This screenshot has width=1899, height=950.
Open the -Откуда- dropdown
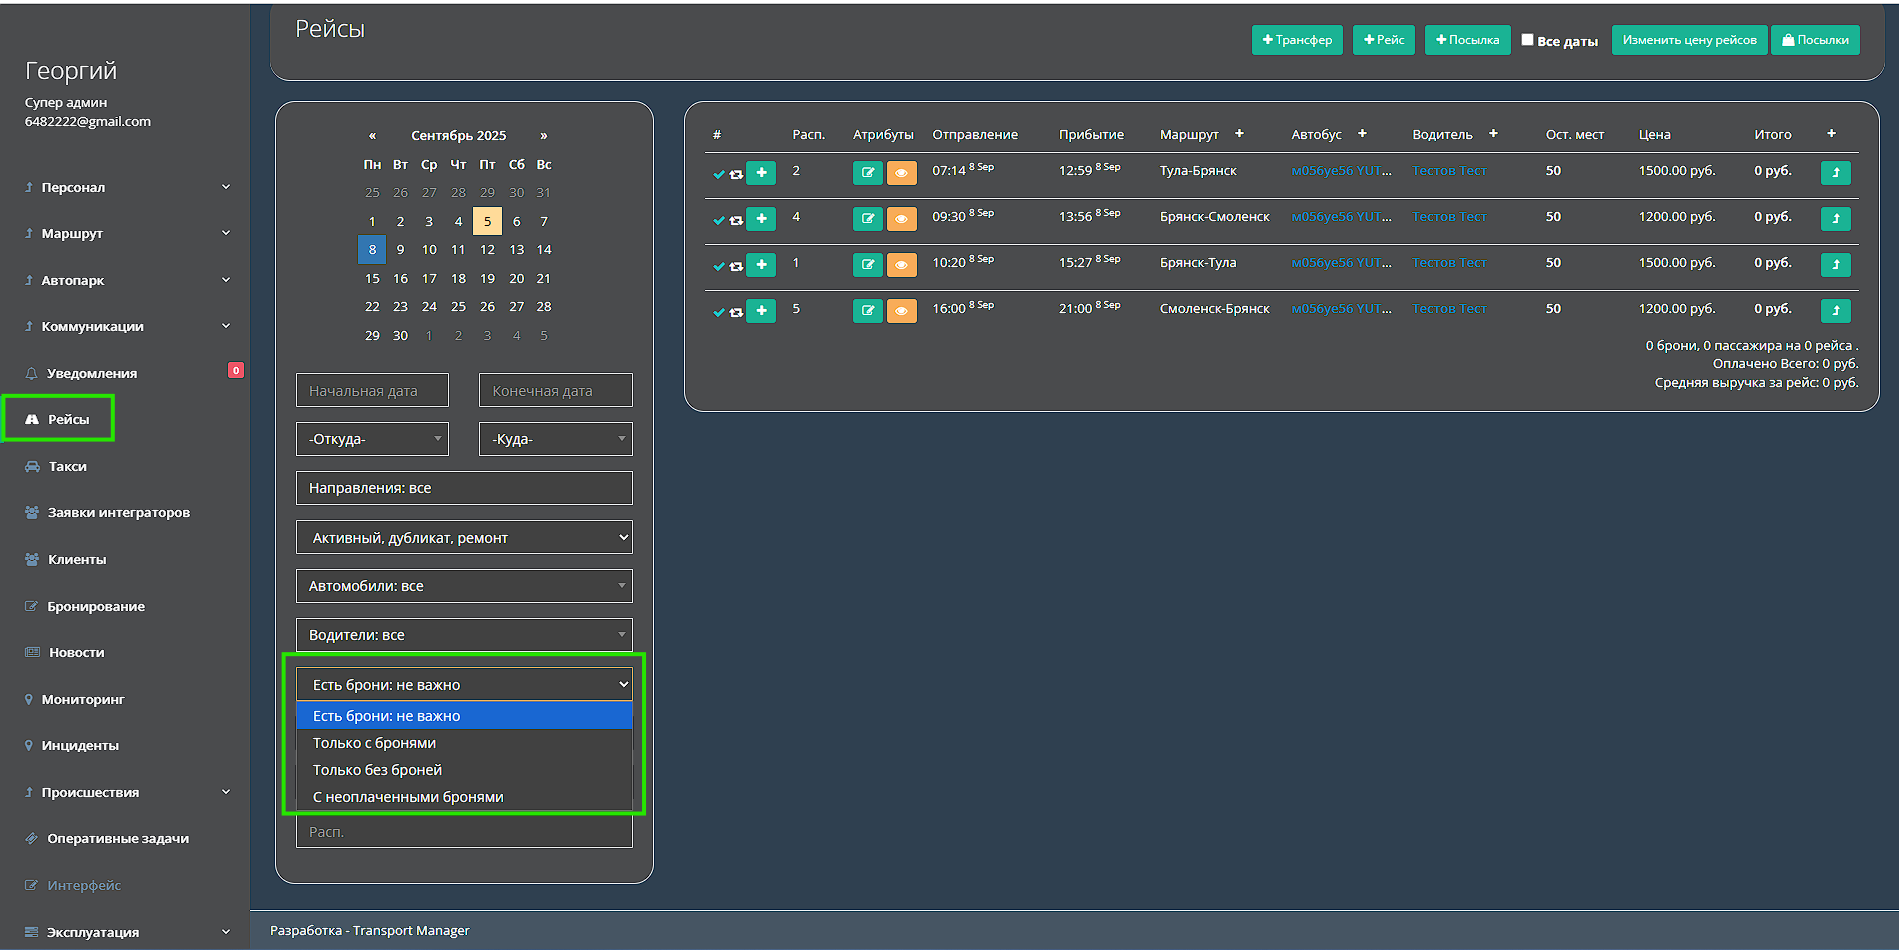(372, 439)
